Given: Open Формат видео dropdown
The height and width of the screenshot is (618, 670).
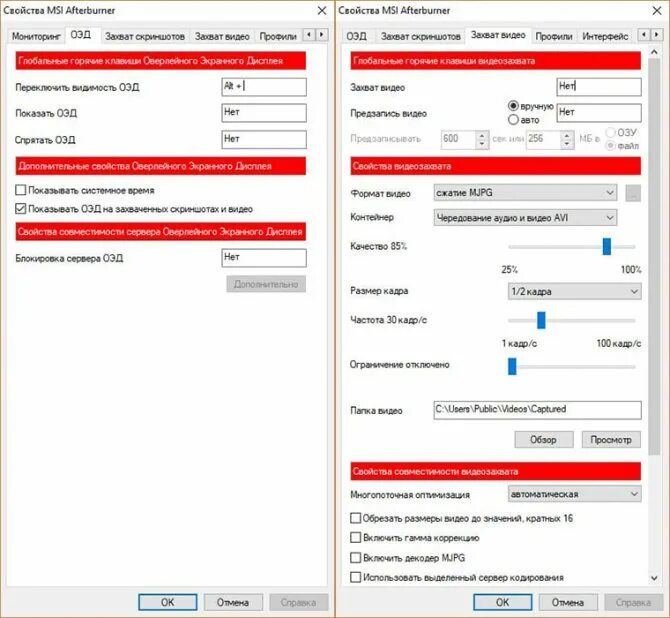Looking at the screenshot, I should pos(525,193).
